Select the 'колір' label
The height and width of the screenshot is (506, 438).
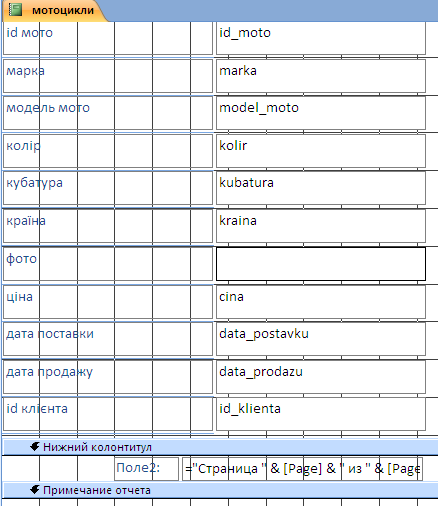(x=108, y=151)
